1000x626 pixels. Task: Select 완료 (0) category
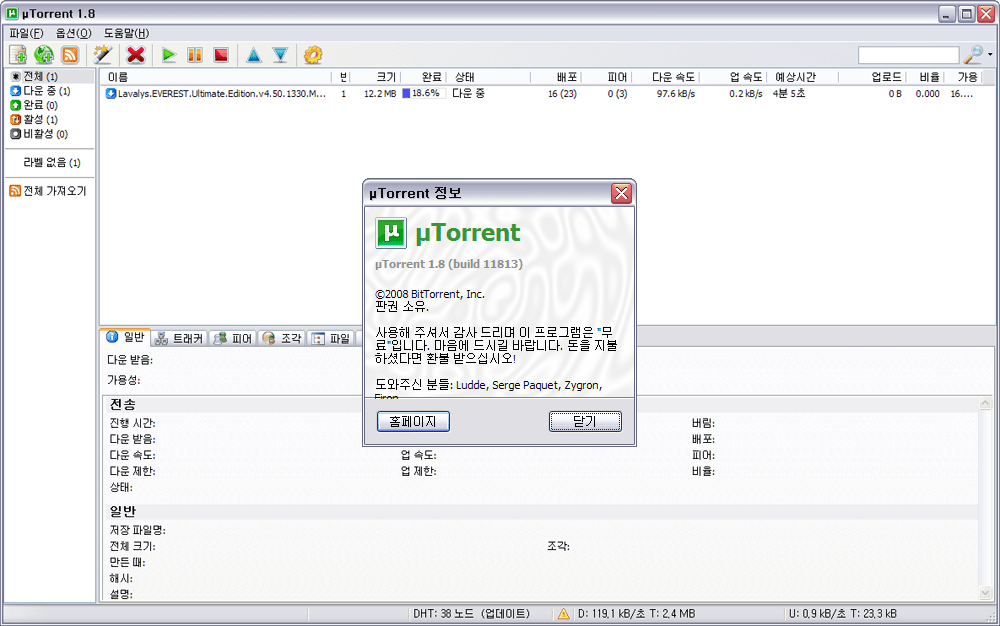34,105
